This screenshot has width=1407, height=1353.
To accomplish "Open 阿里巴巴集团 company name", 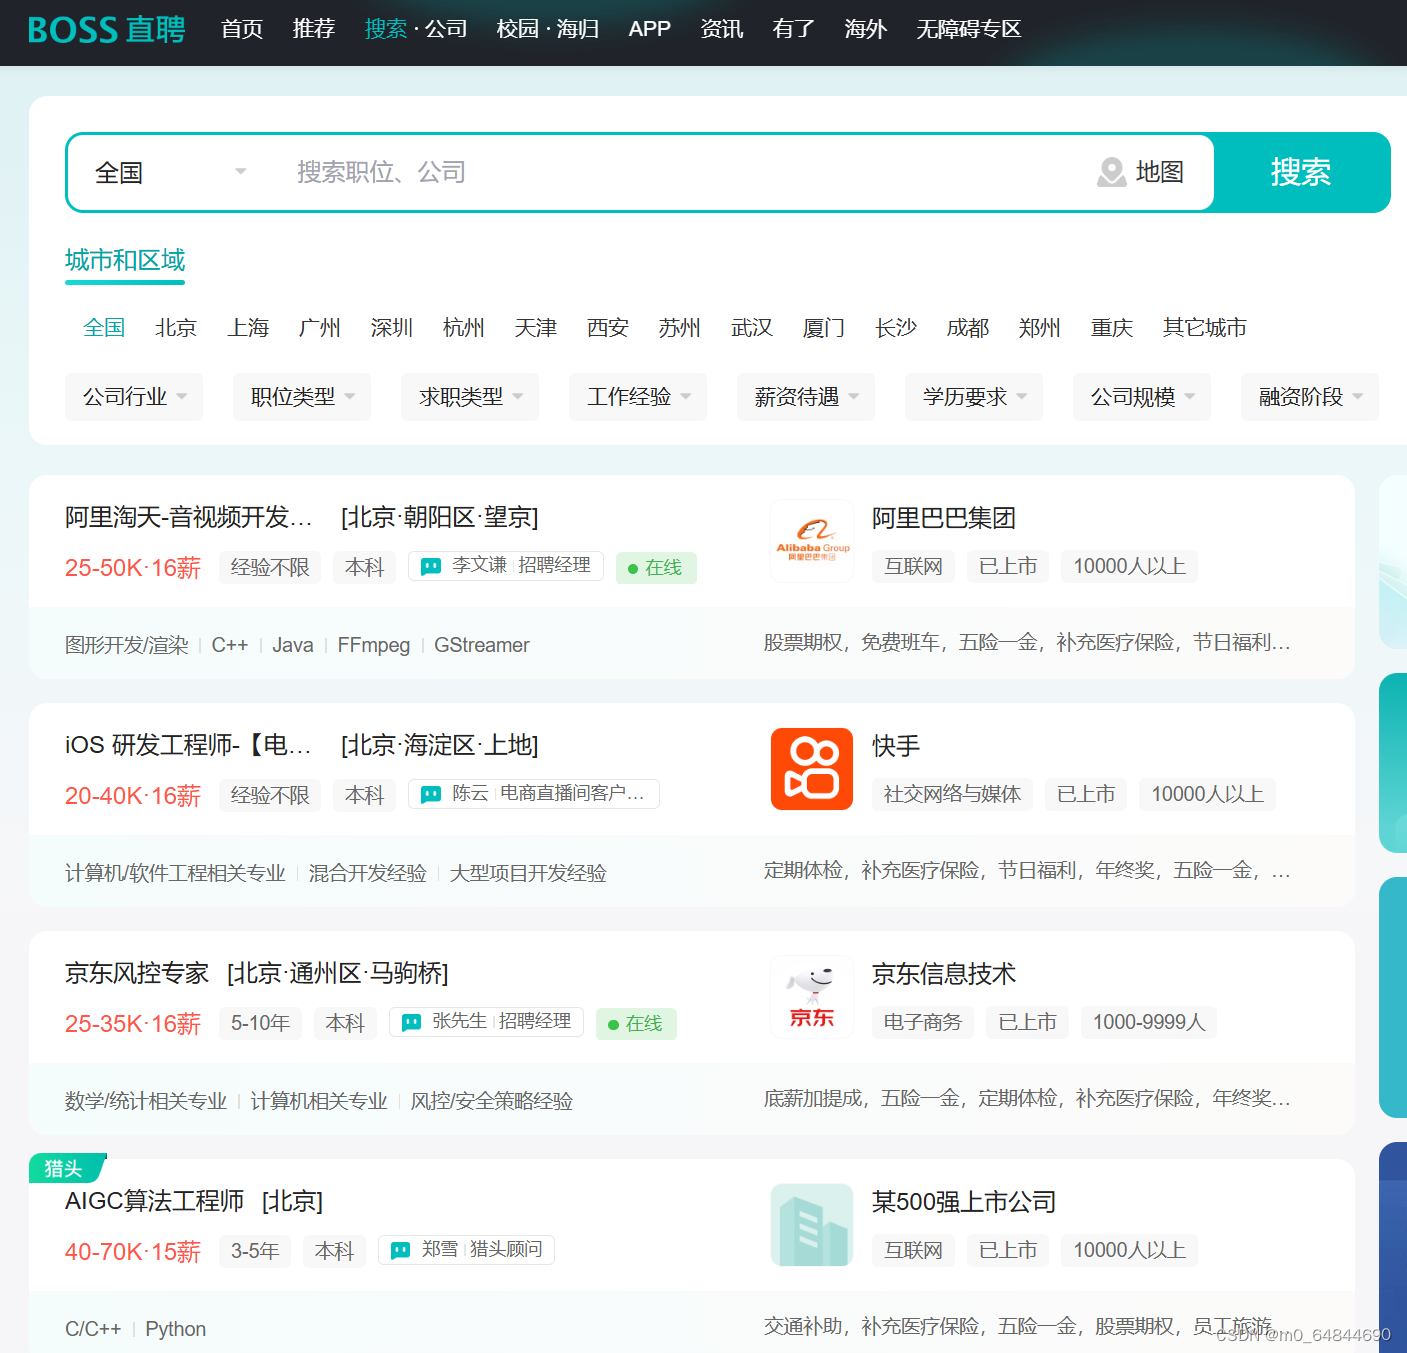I will (x=944, y=518).
